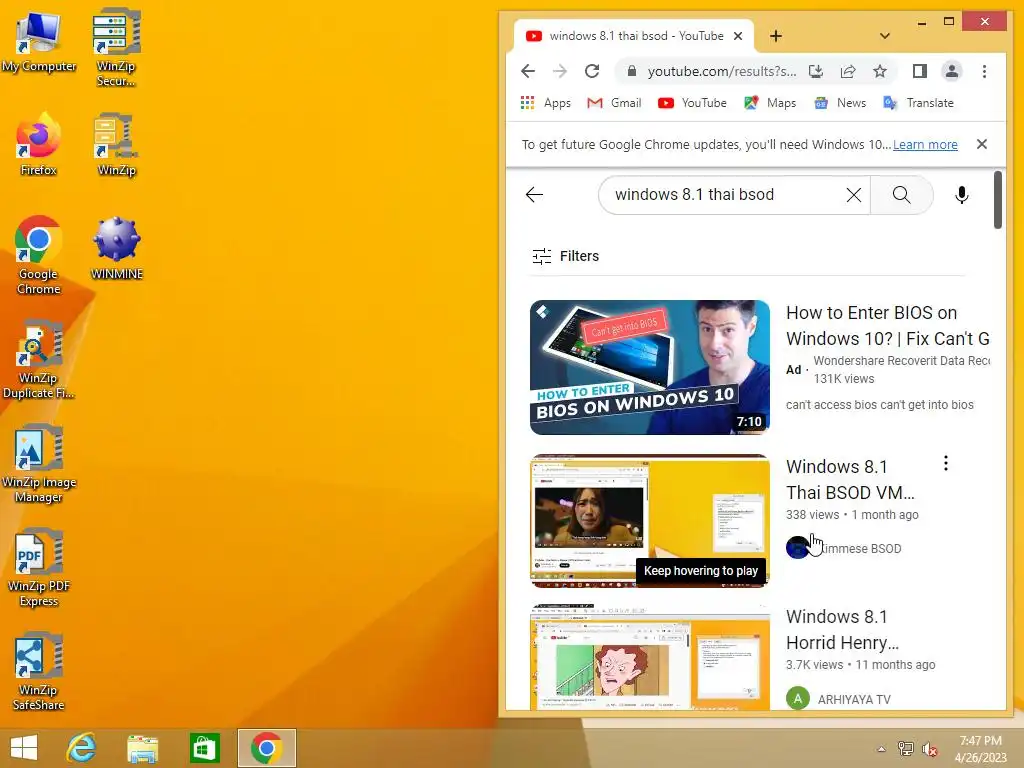Open Apps bookmark shortcut
1024x768 pixels.
click(x=546, y=103)
